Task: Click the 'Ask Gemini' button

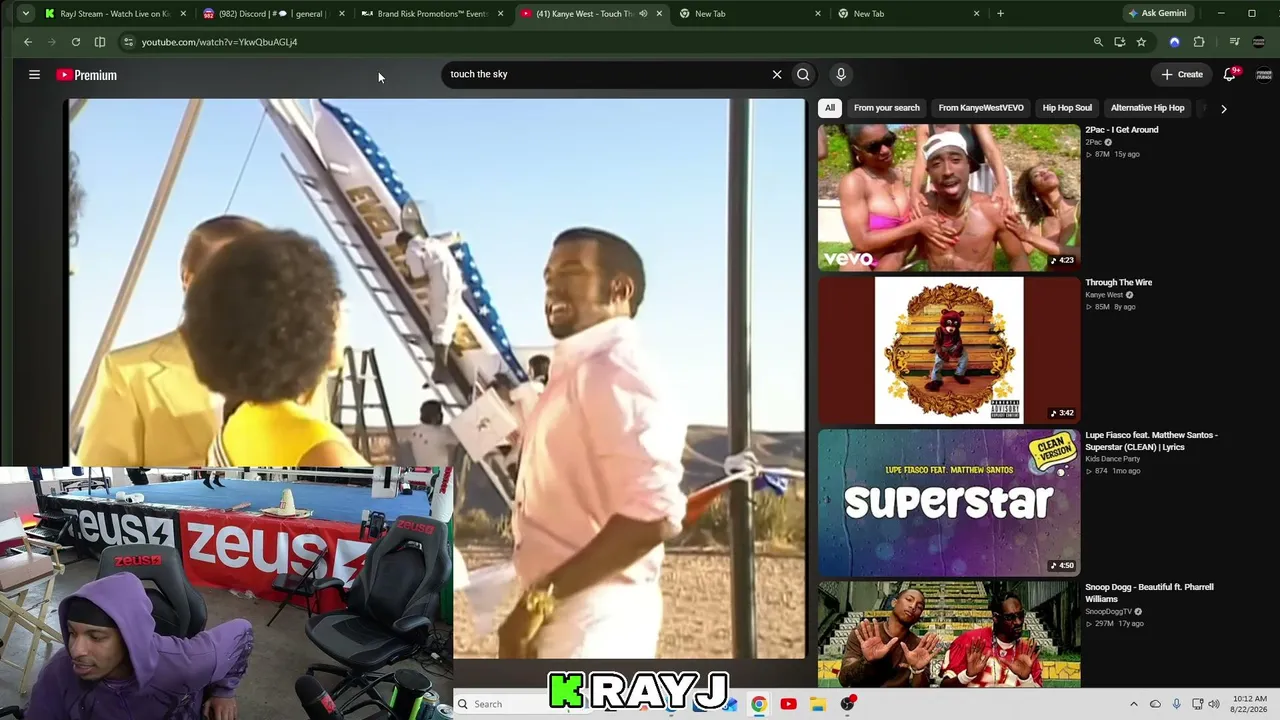Action: coord(1157,14)
